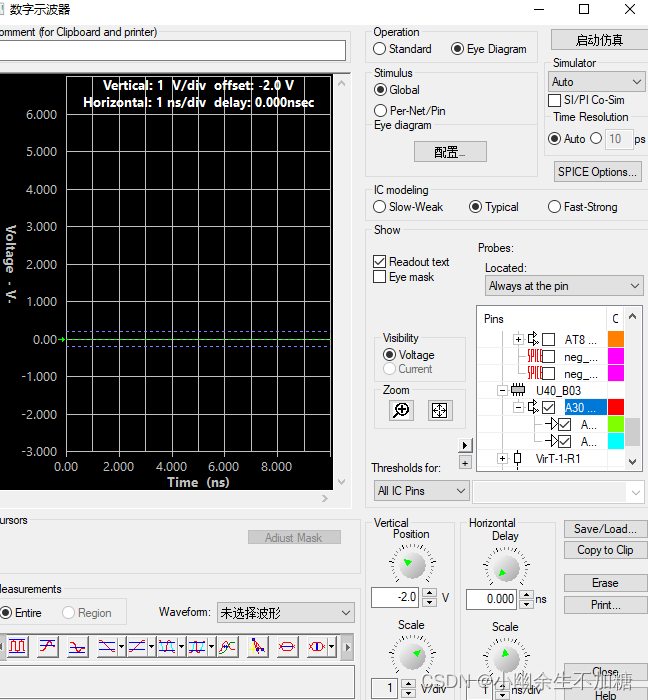The width and height of the screenshot is (648, 700).
Task: Click the eye width icon with blue bar
Action: pyautogui.click(x=317, y=646)
